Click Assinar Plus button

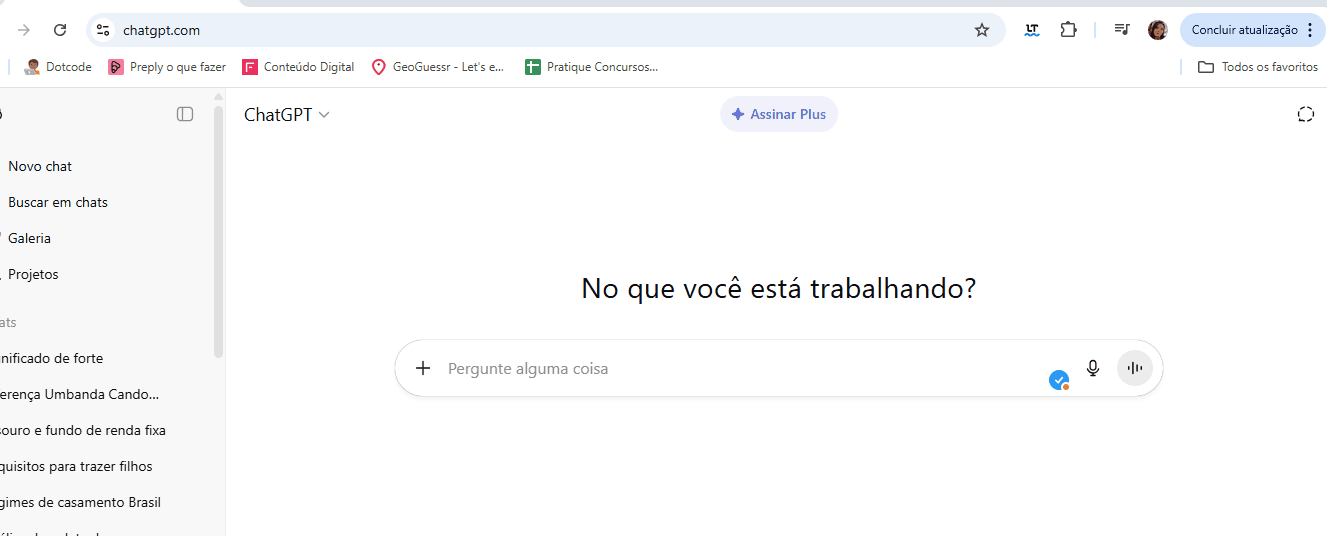[779, 114]
